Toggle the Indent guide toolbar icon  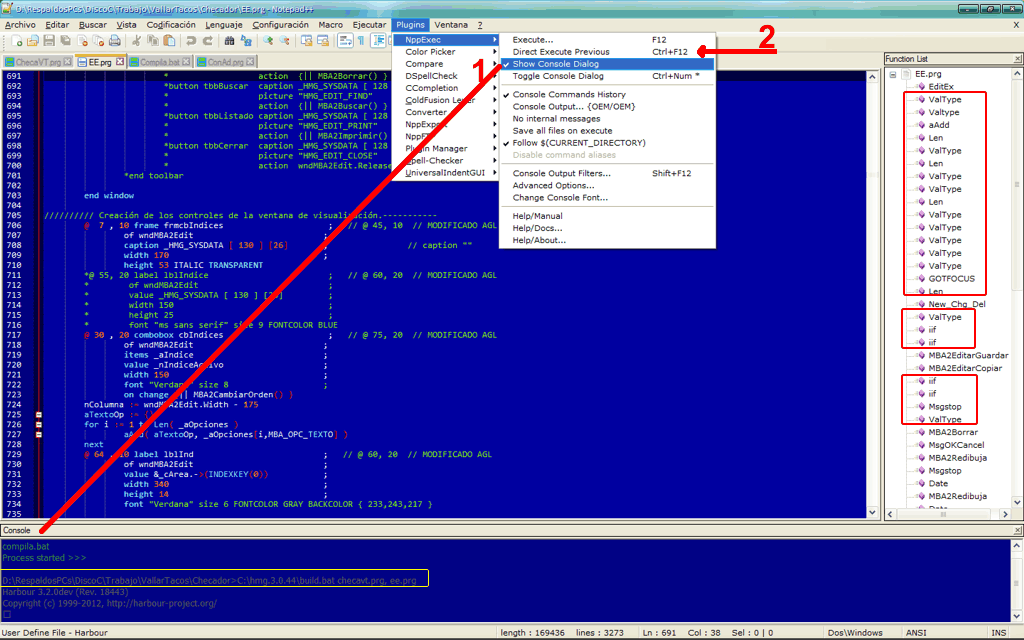(x=378, y=41)
